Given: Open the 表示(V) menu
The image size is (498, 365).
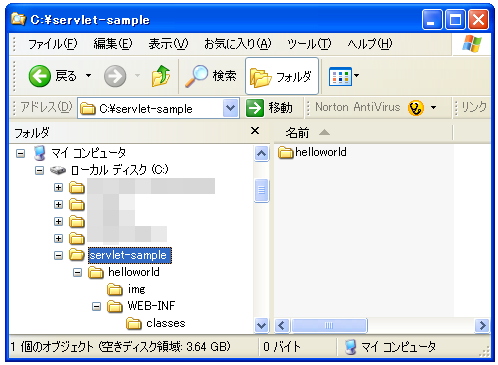Looking at the screenshot, I should [x=168, y=44].
